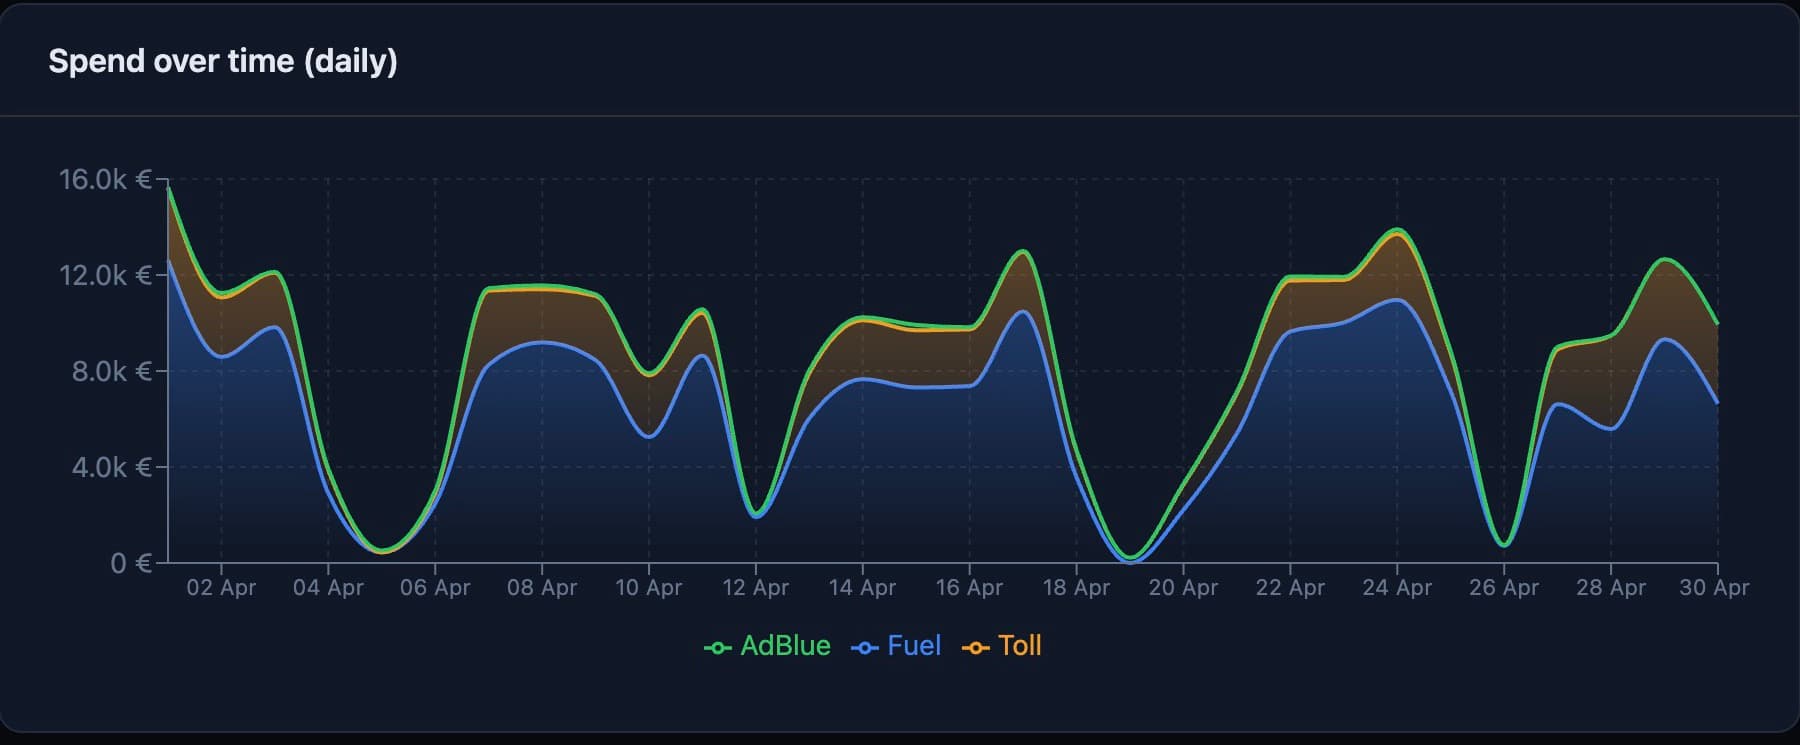Toggle the AdBlue series in legend

click(767, 646)
